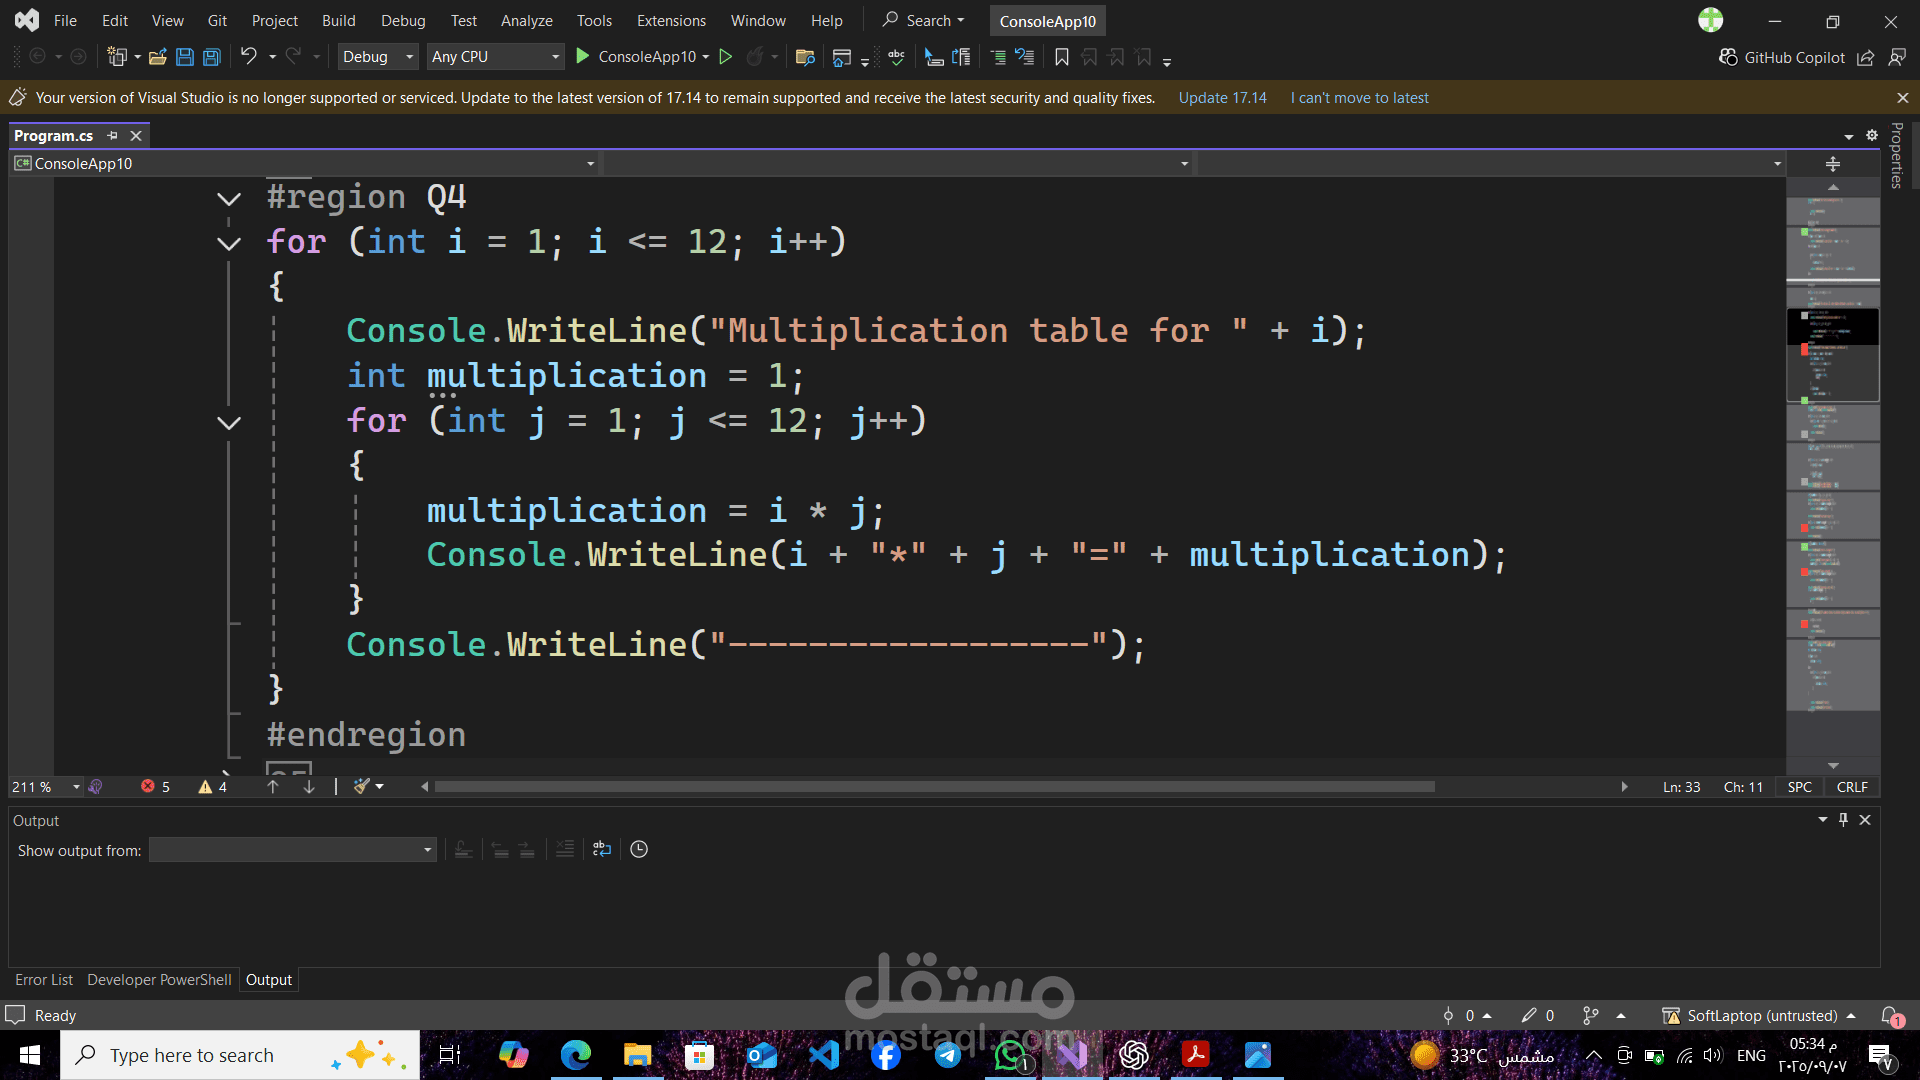Open the Debug menu
Viewport: 1920px width, 1080px height.
pos(403,20)
